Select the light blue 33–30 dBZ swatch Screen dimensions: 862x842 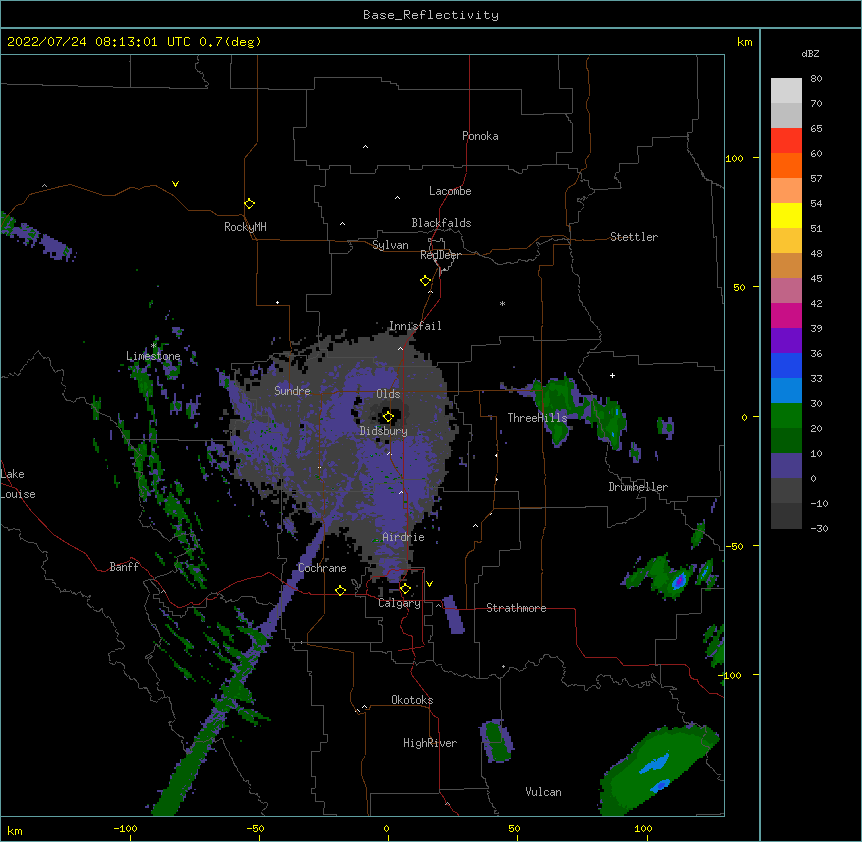(786, 391)
